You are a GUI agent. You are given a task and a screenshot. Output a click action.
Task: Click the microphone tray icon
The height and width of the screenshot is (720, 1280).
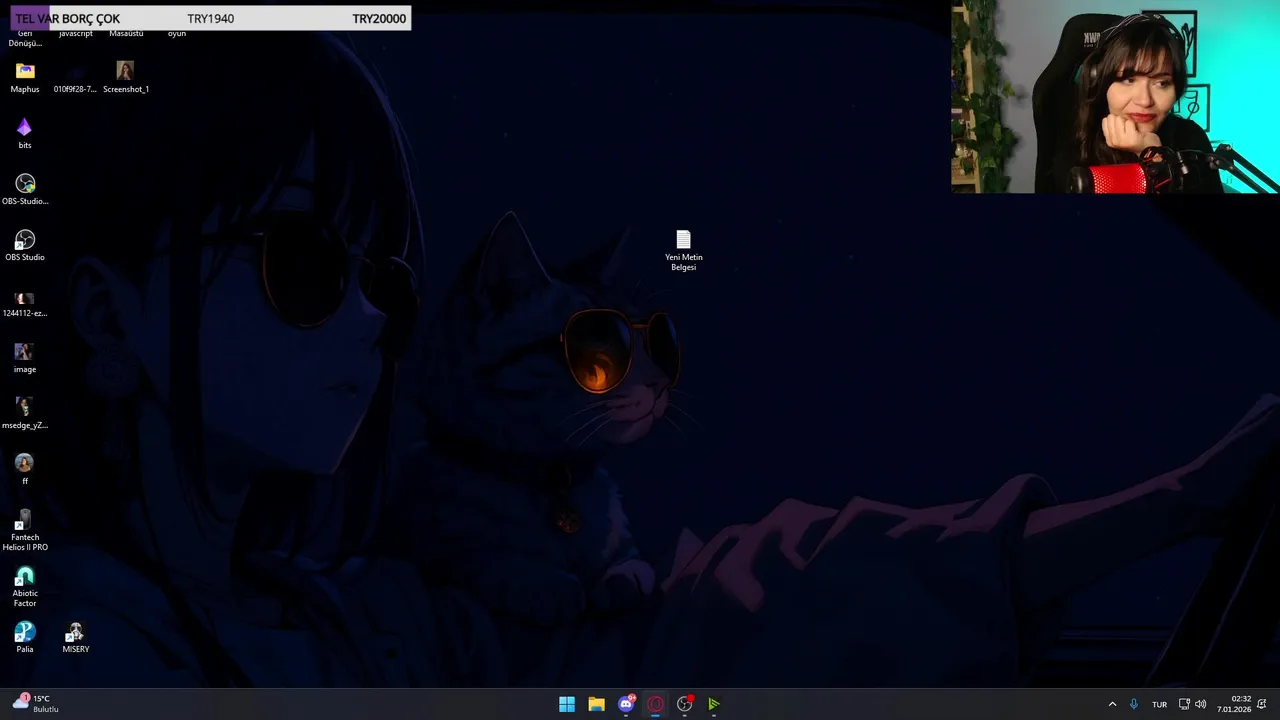1134,704
